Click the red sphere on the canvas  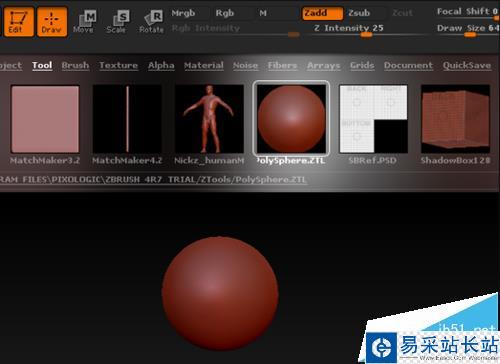(x=220, y=293)
